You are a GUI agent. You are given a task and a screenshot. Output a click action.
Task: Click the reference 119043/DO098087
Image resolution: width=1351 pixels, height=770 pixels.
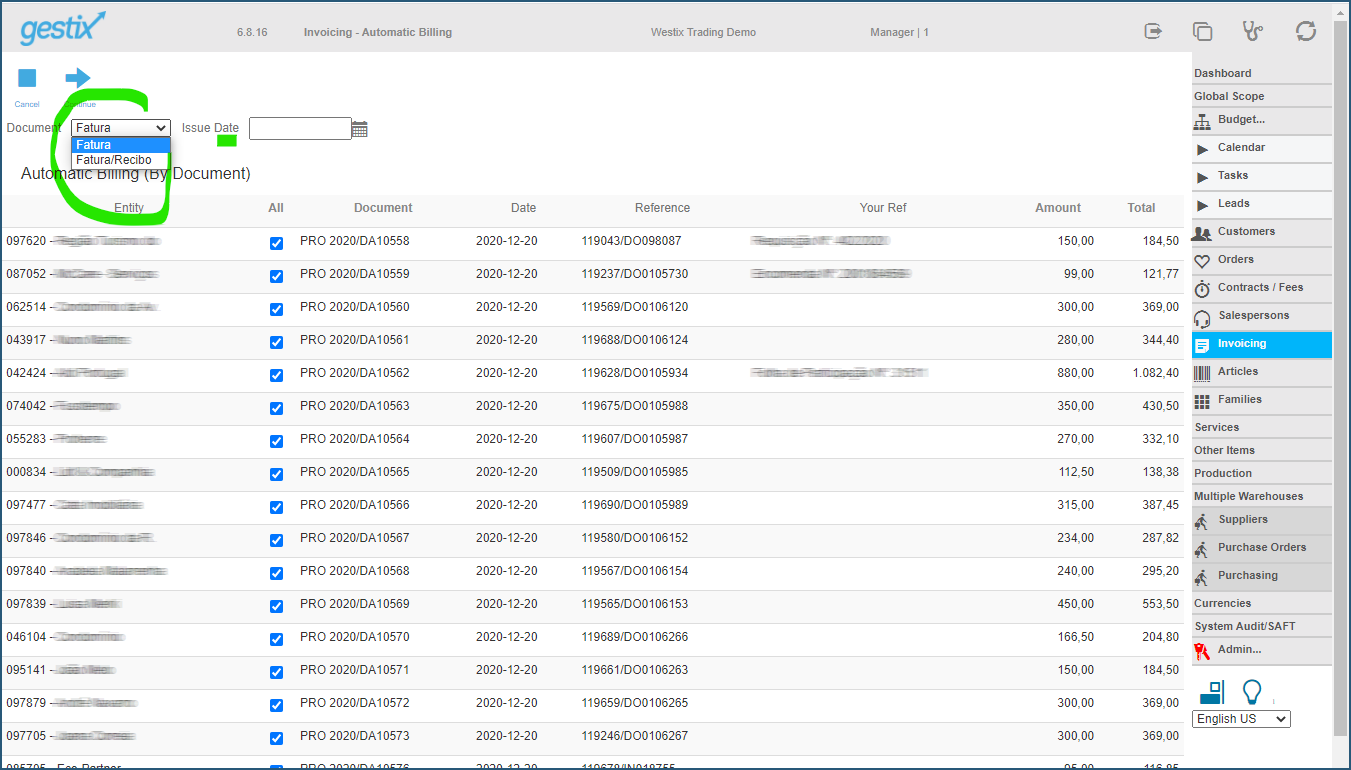632,241
